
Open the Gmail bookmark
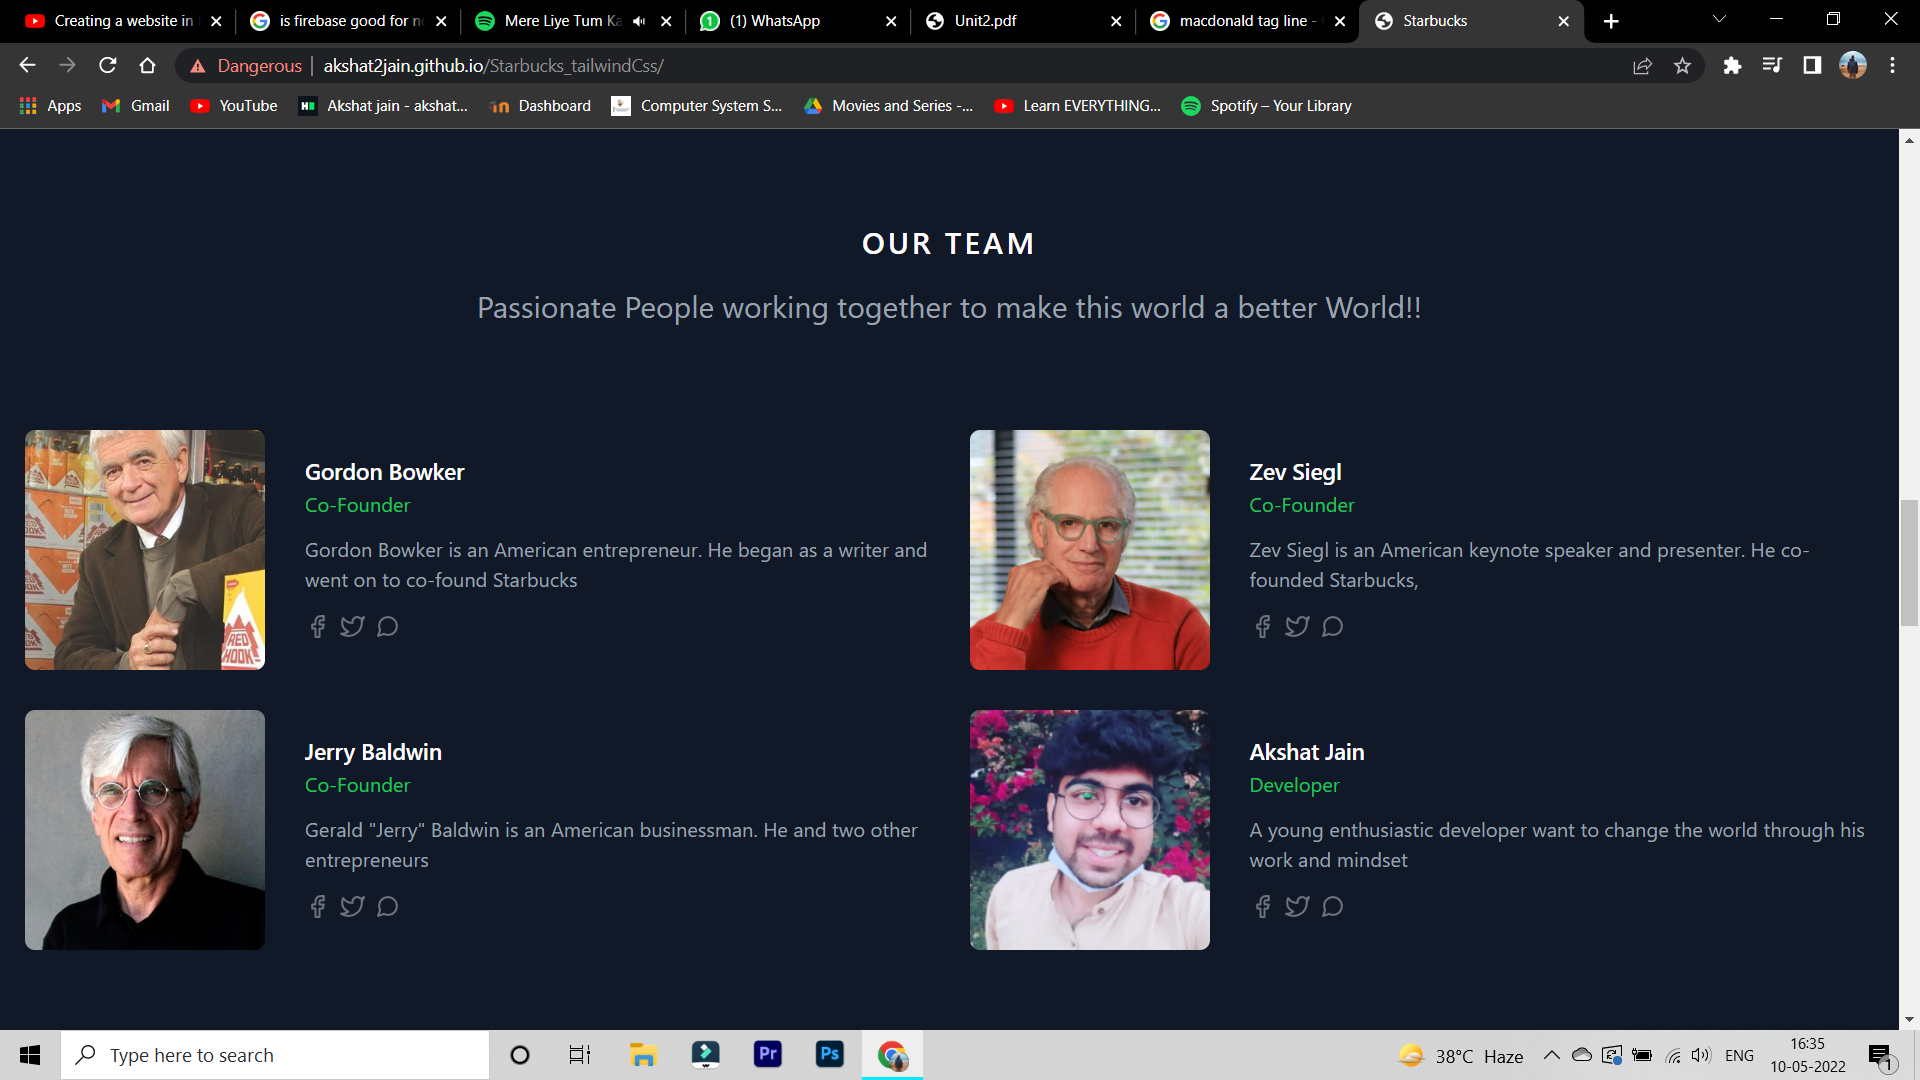pos(134,105)
